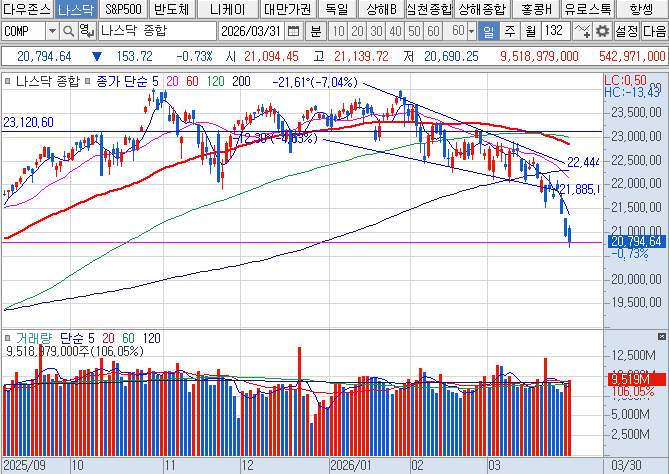Click the 21,885 trendline value label
Image resolution: width=669 pixels, height=474 pixels.
pos(579,189)
